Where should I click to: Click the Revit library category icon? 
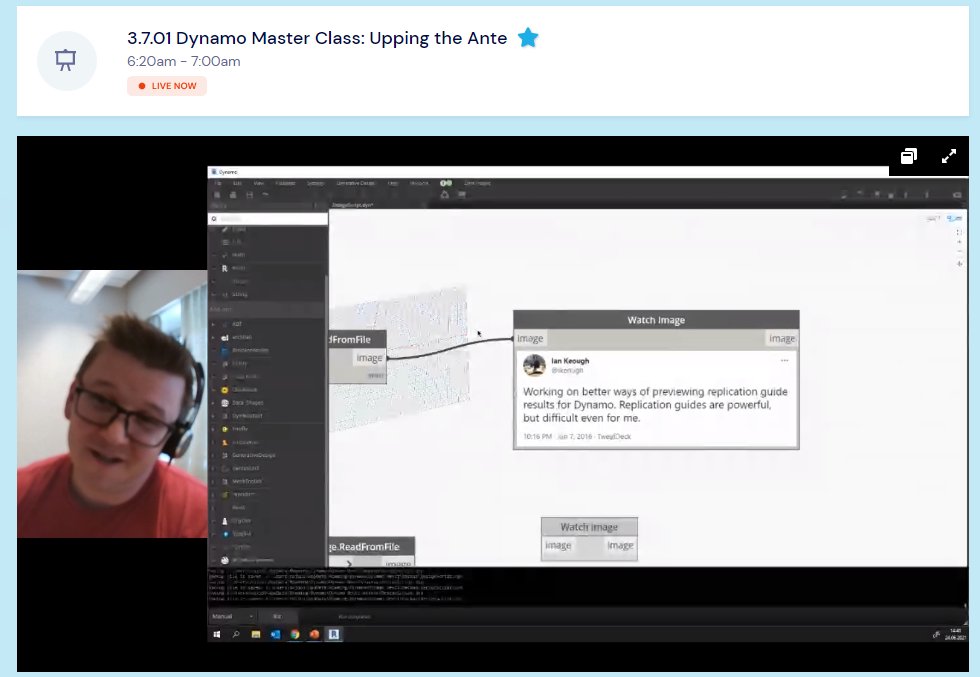[224, 268]
